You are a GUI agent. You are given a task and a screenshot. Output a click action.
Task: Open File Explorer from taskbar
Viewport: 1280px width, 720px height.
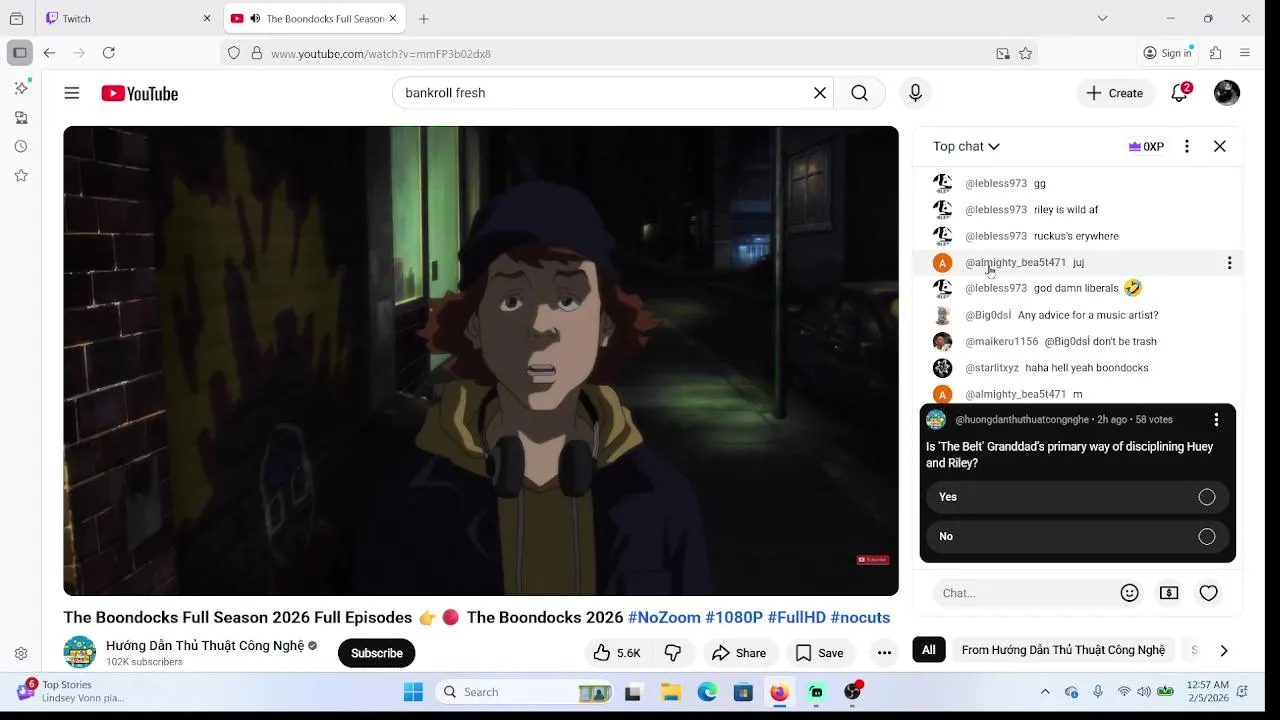click(671, 692)
